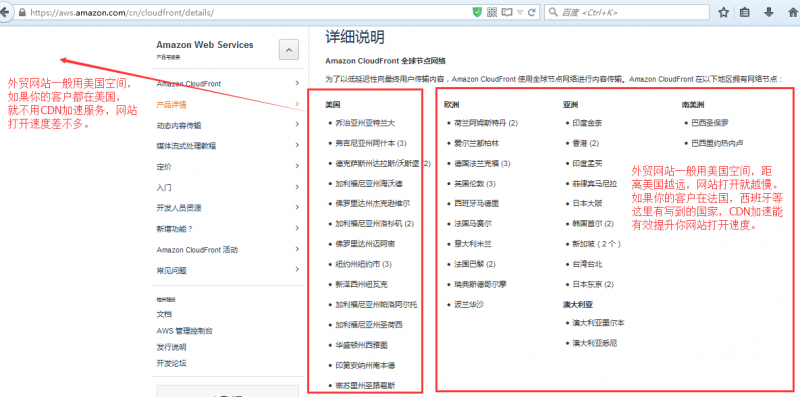Viewport: 800px width, 397px height.
Task: Click the Amazon Web Services sidebar heading
Action: pyautogui.click(x=205, y=45)
